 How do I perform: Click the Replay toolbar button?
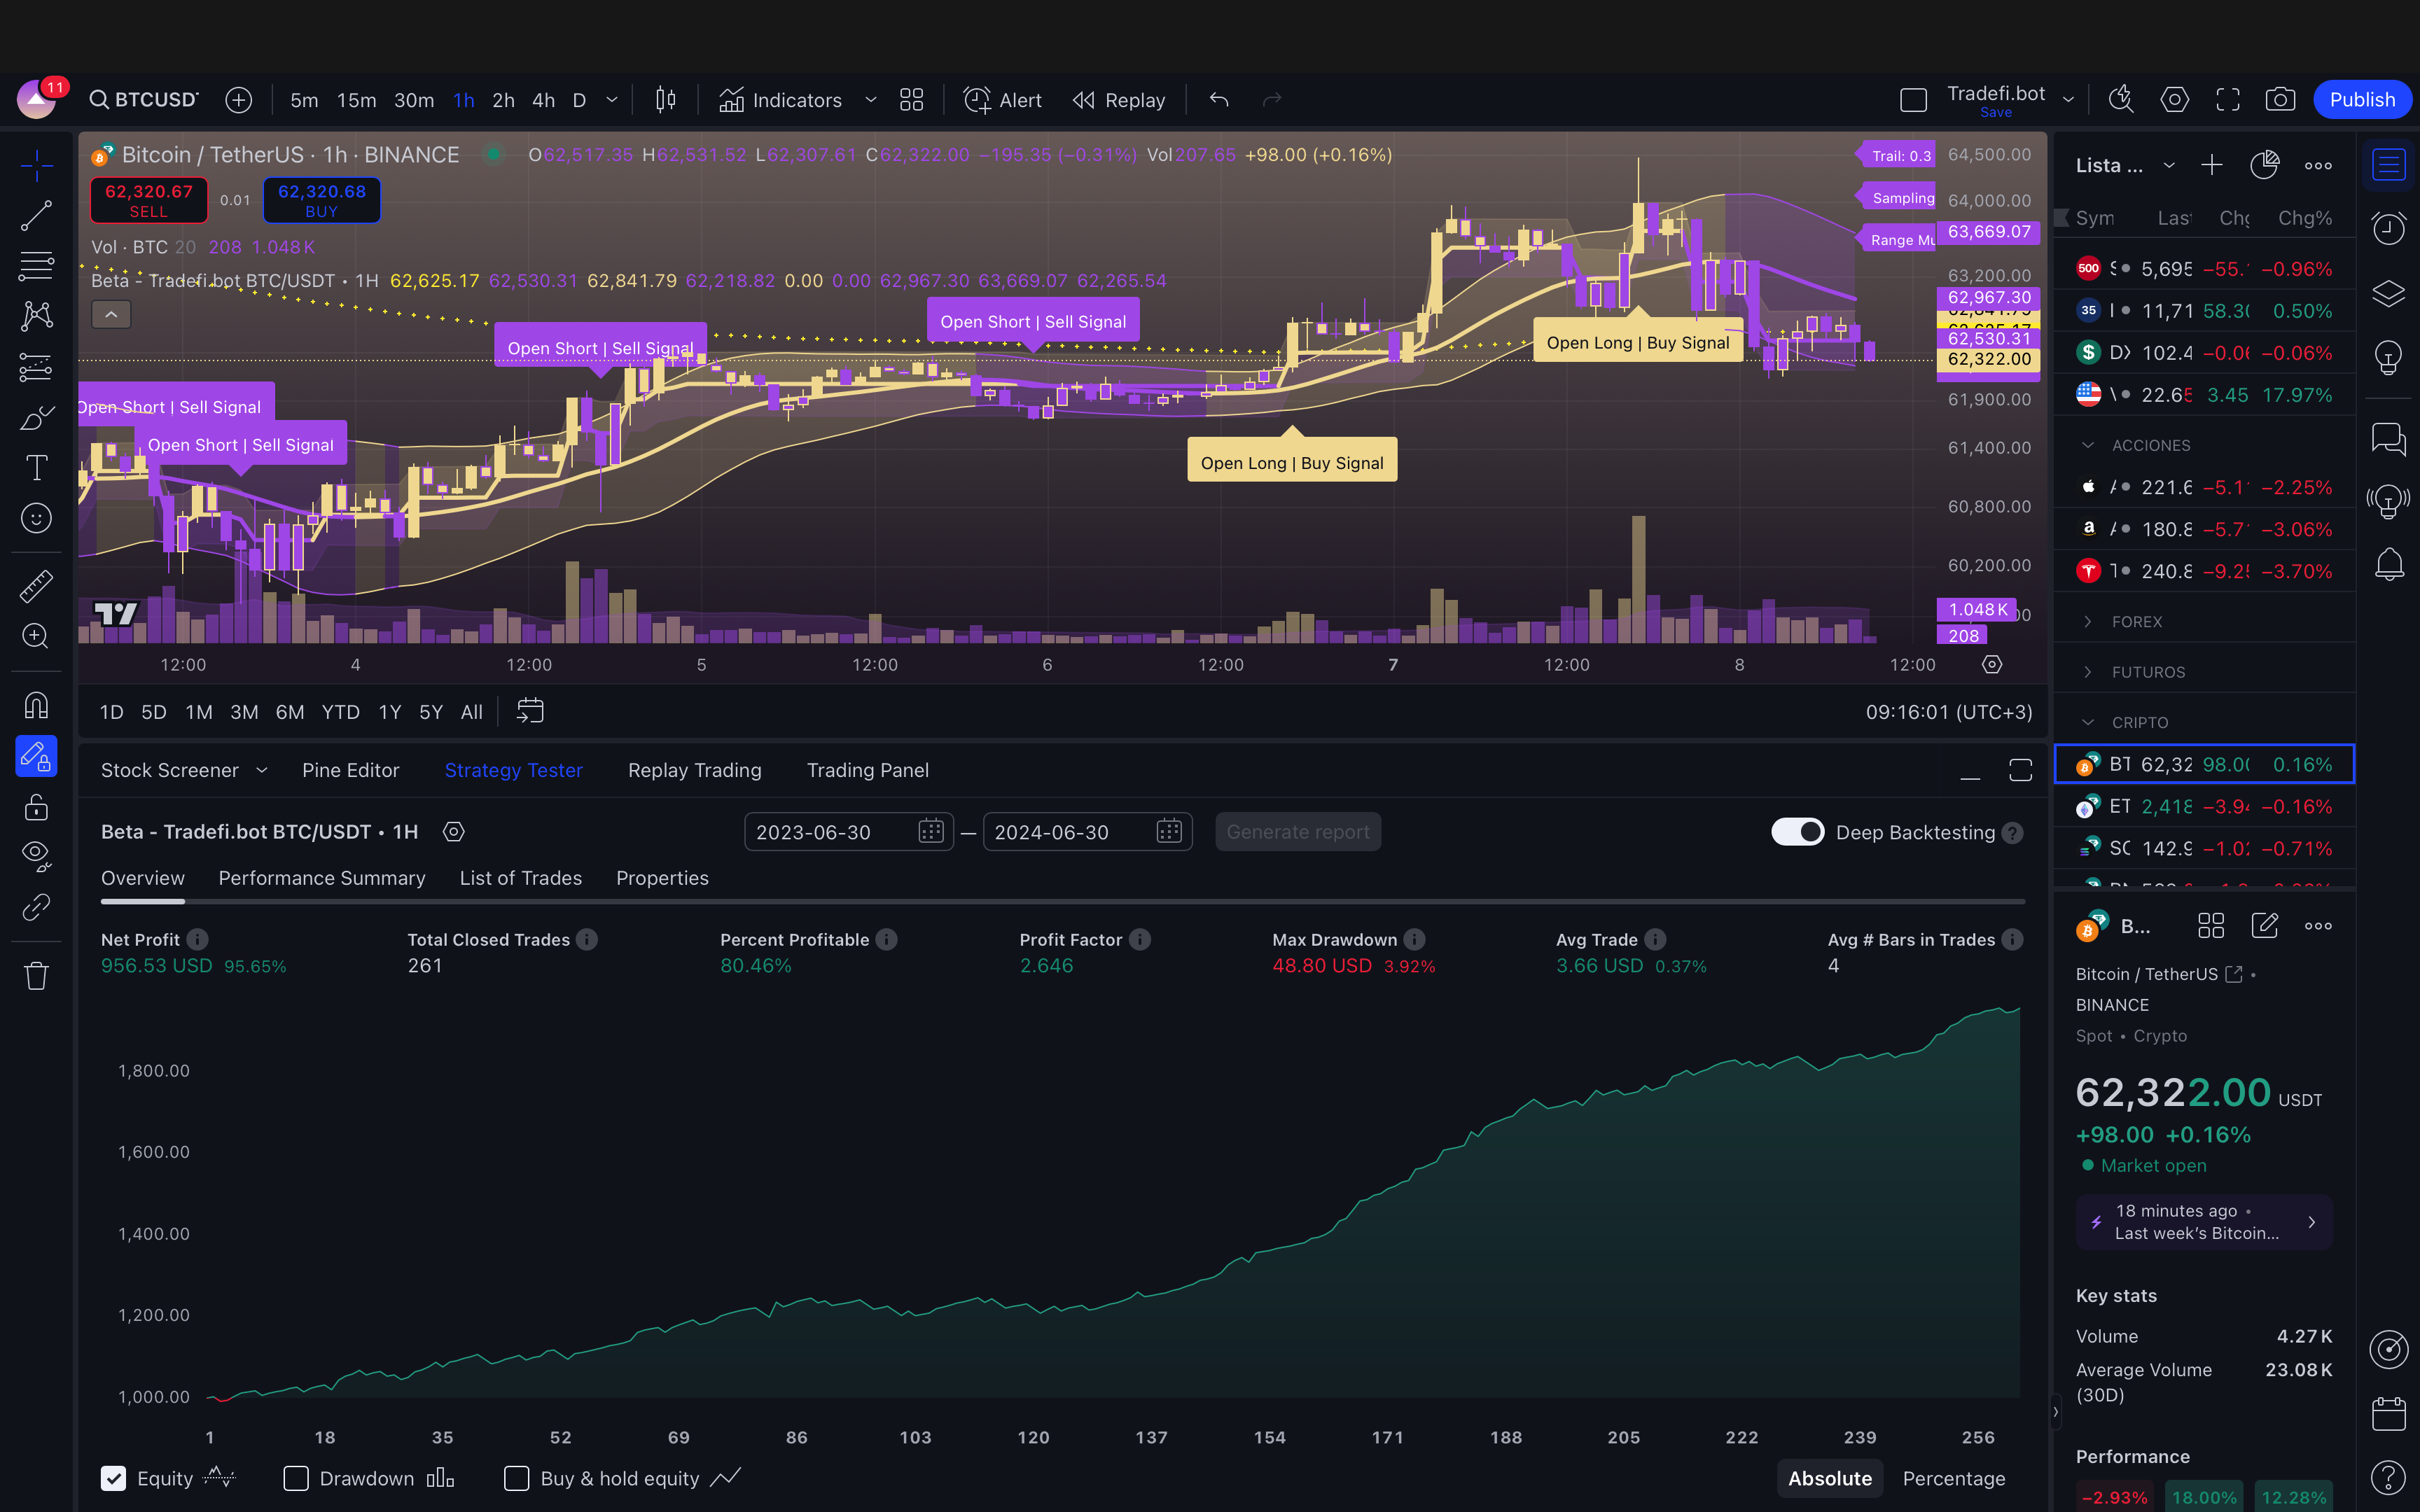1119,100
